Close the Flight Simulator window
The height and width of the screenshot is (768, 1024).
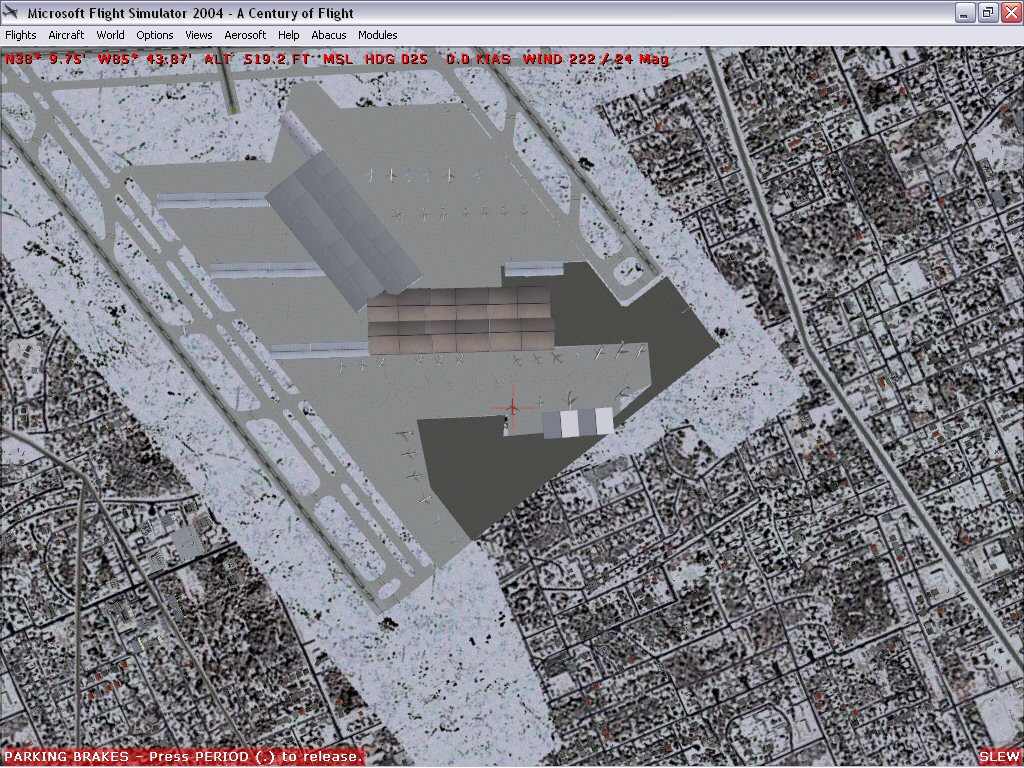click(x=1011, y=13)
